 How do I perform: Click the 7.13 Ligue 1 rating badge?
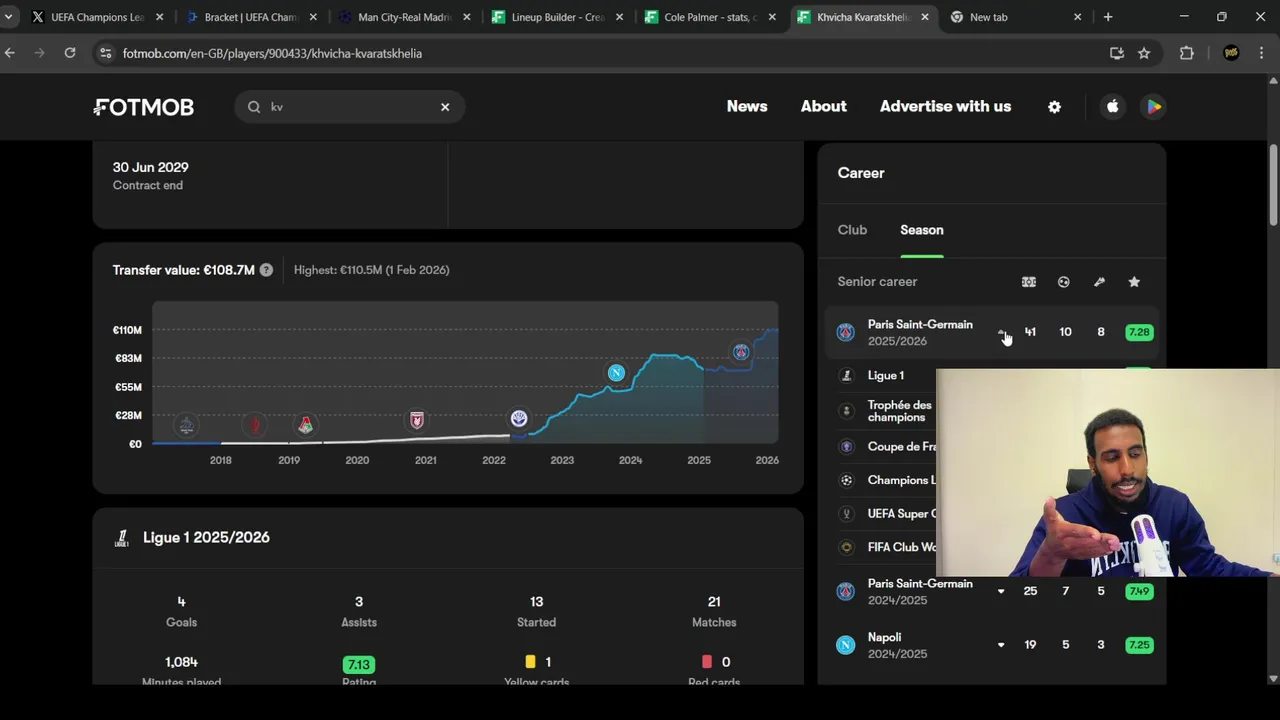tap(358, 665)
